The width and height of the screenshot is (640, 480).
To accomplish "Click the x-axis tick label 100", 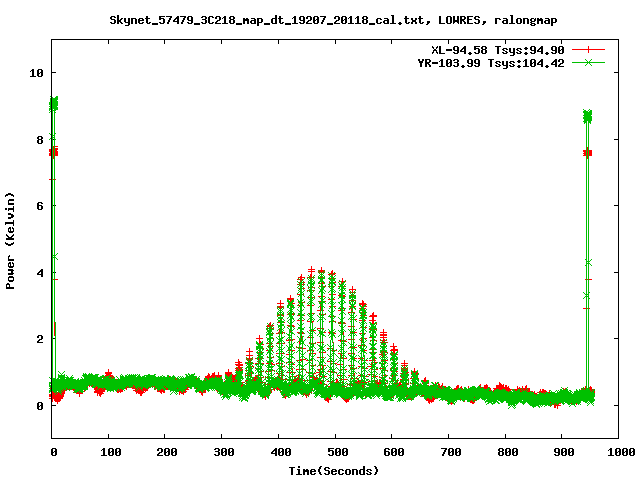I will [110, 452].
